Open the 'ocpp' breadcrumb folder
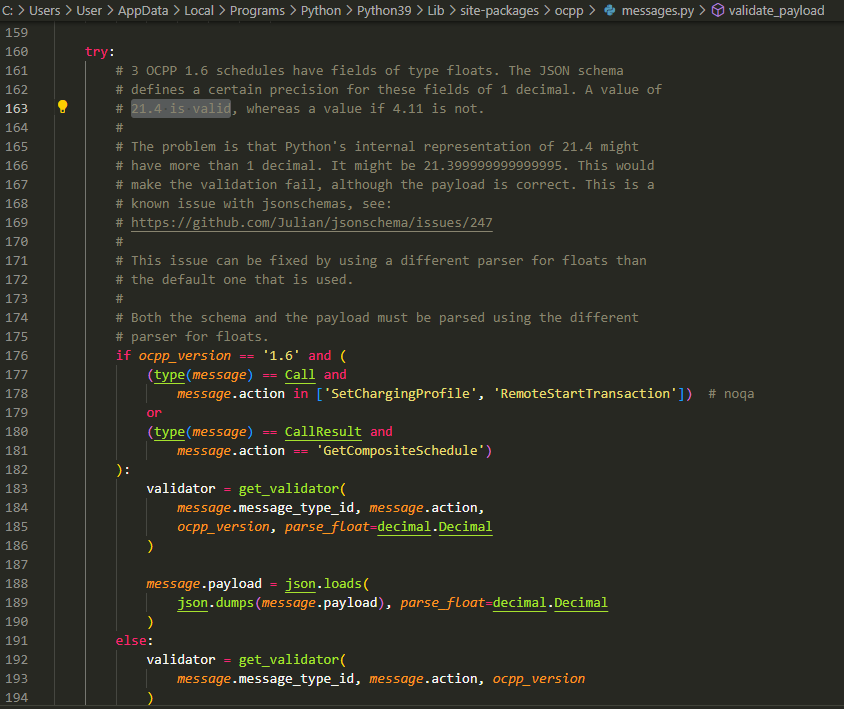The height and width of the screenshot is (709, 844). point(569,10)
